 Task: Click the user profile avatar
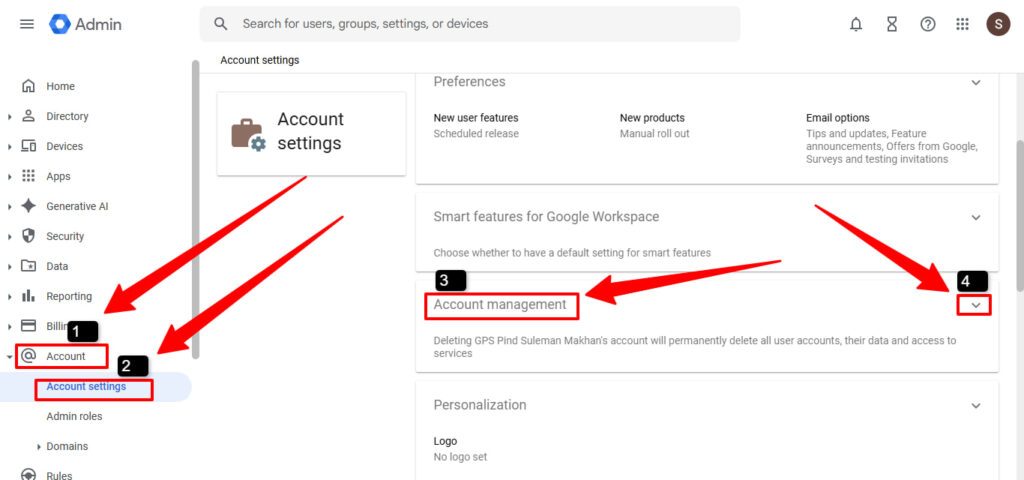point(998,24)
